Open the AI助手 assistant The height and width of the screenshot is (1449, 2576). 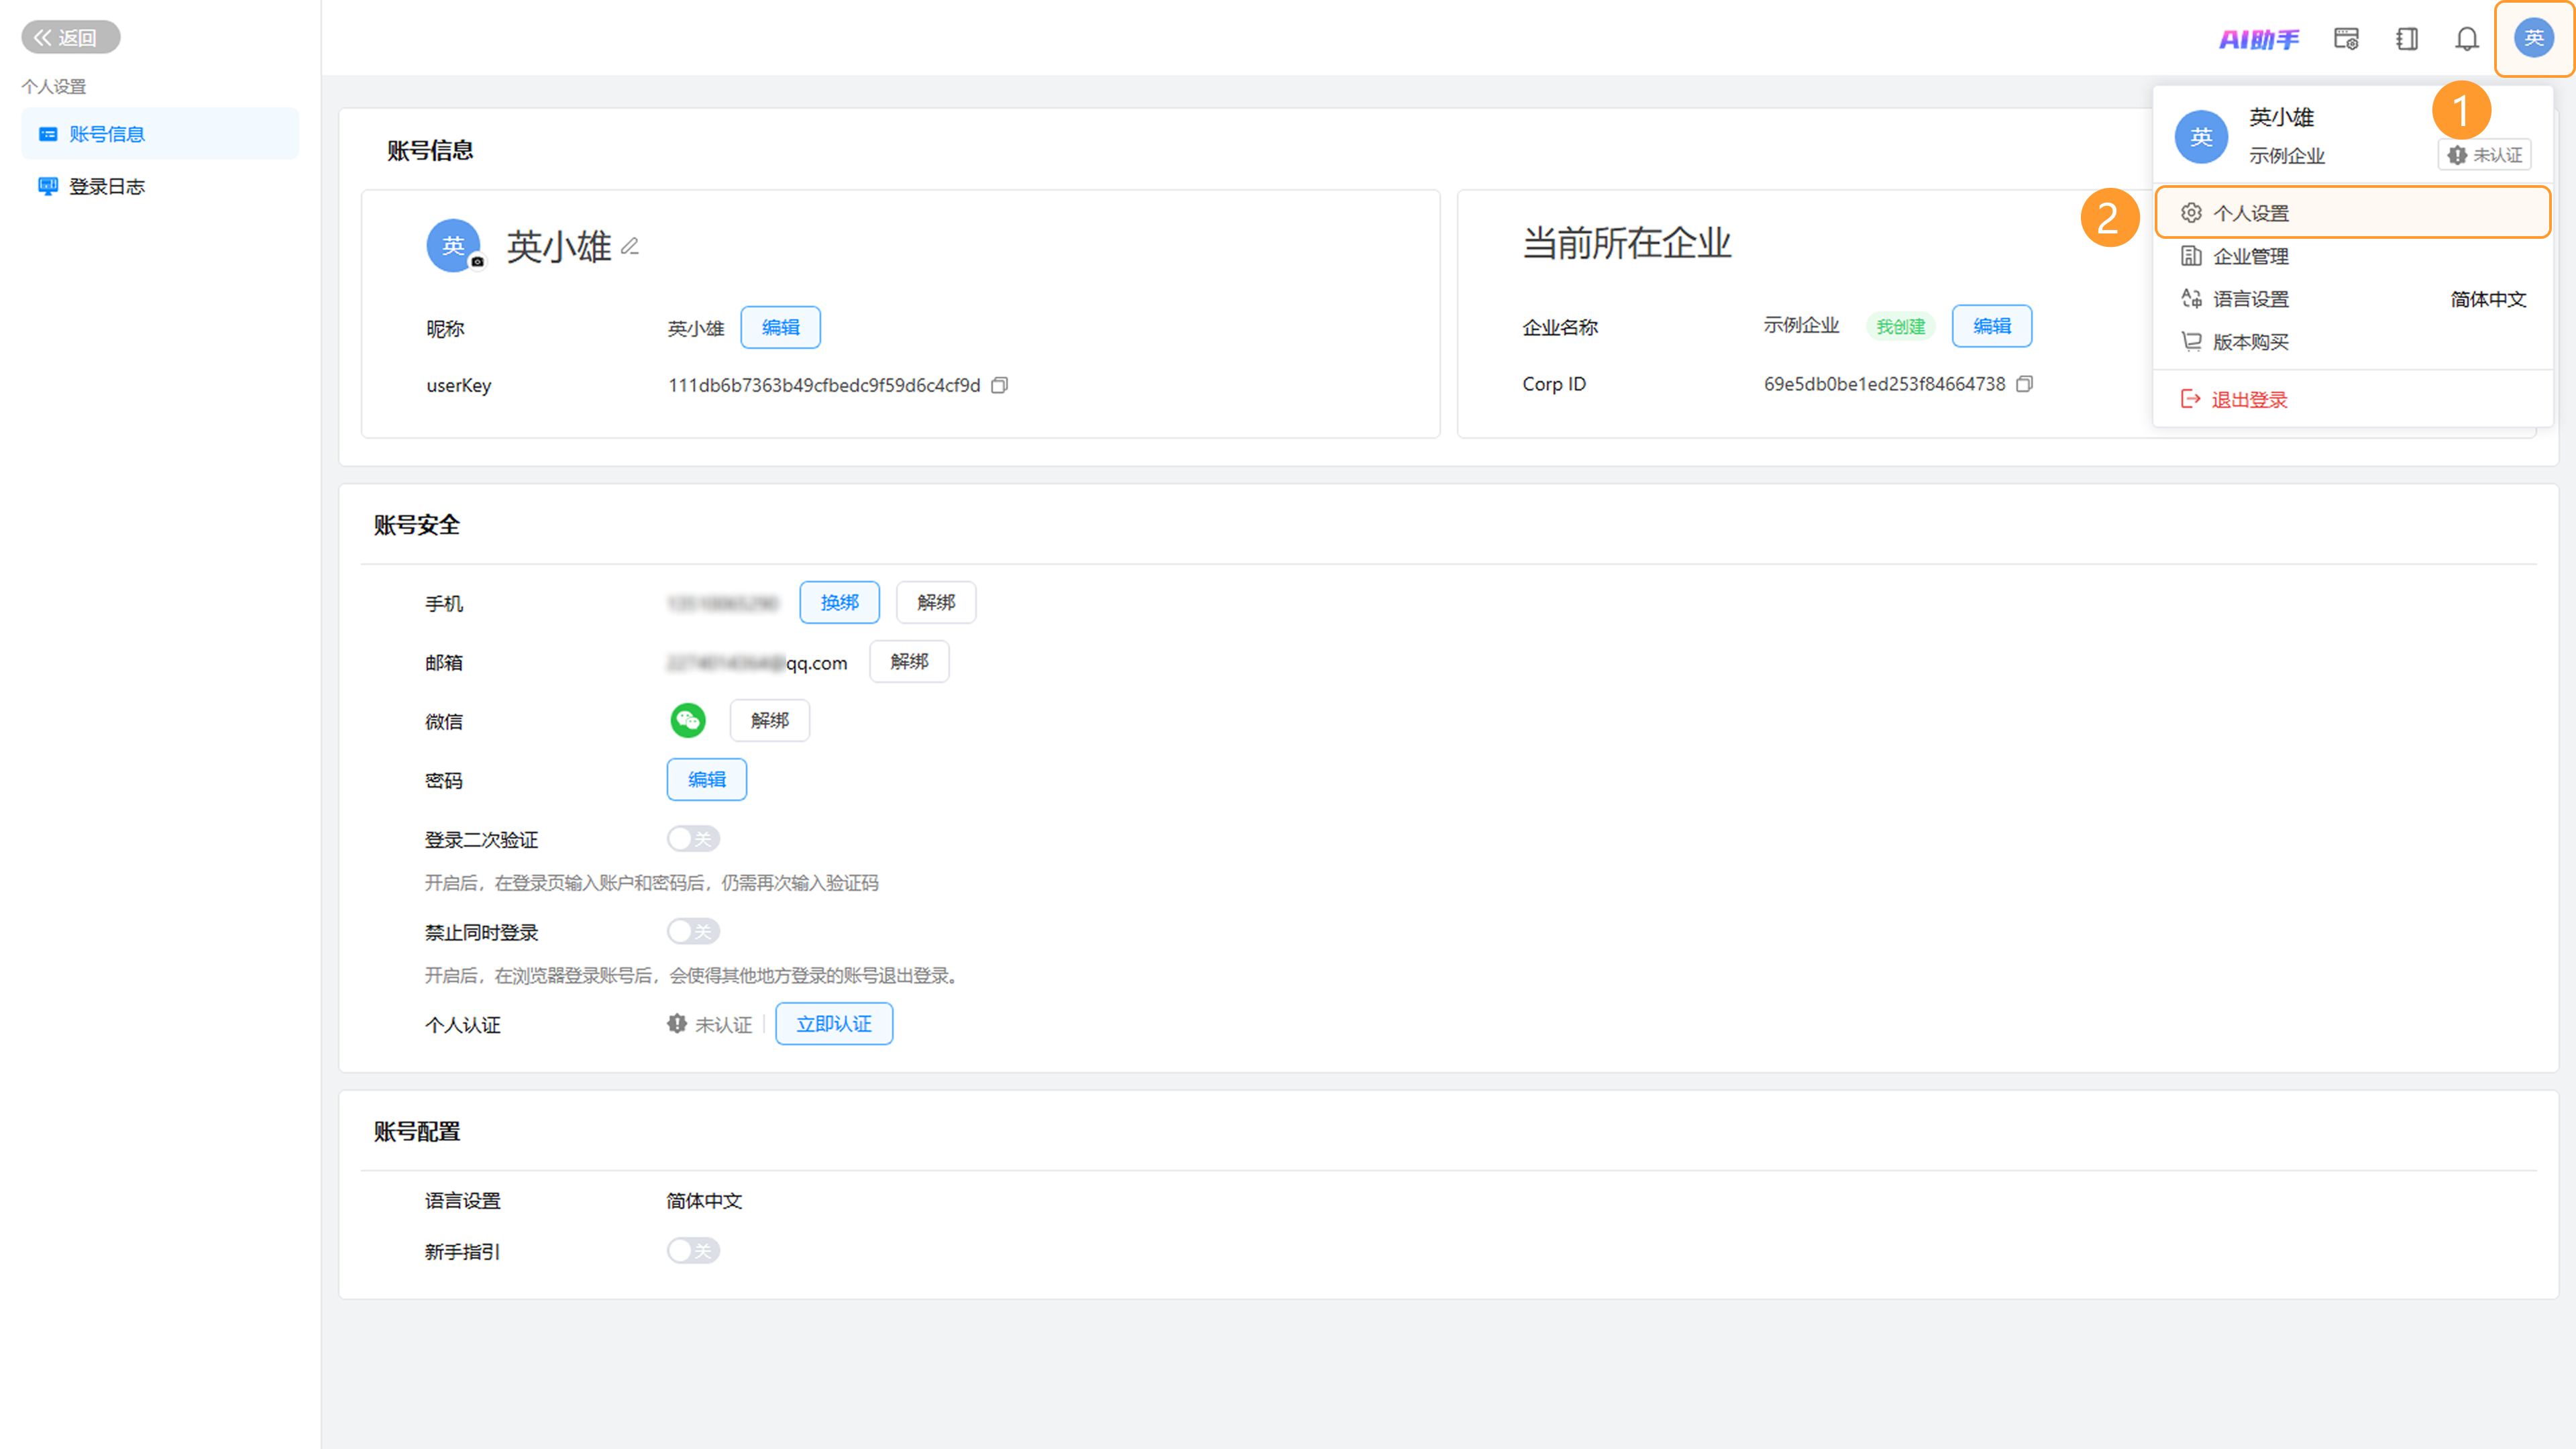point(2259,39)
